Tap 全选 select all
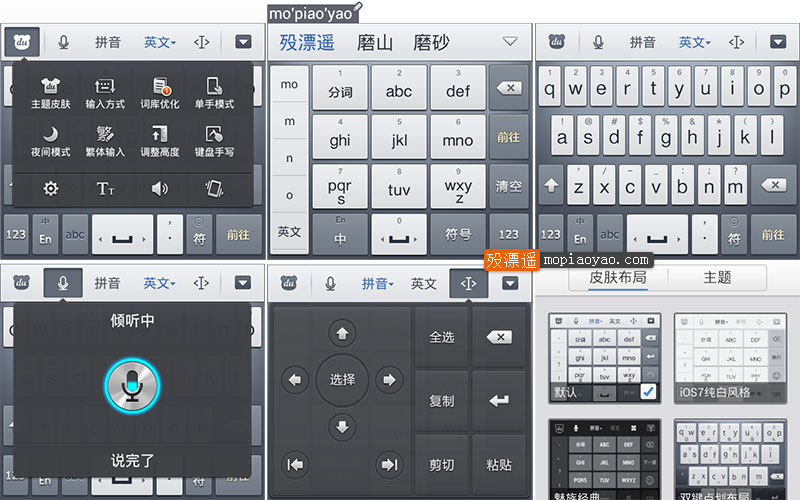Image resolution: width=800 pixels, height=500 pixels. click(x=441, y=337)
